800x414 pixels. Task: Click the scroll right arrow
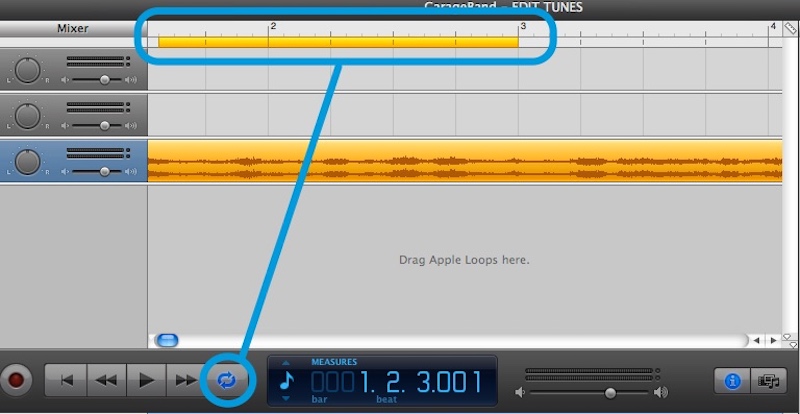click(773, 340)
